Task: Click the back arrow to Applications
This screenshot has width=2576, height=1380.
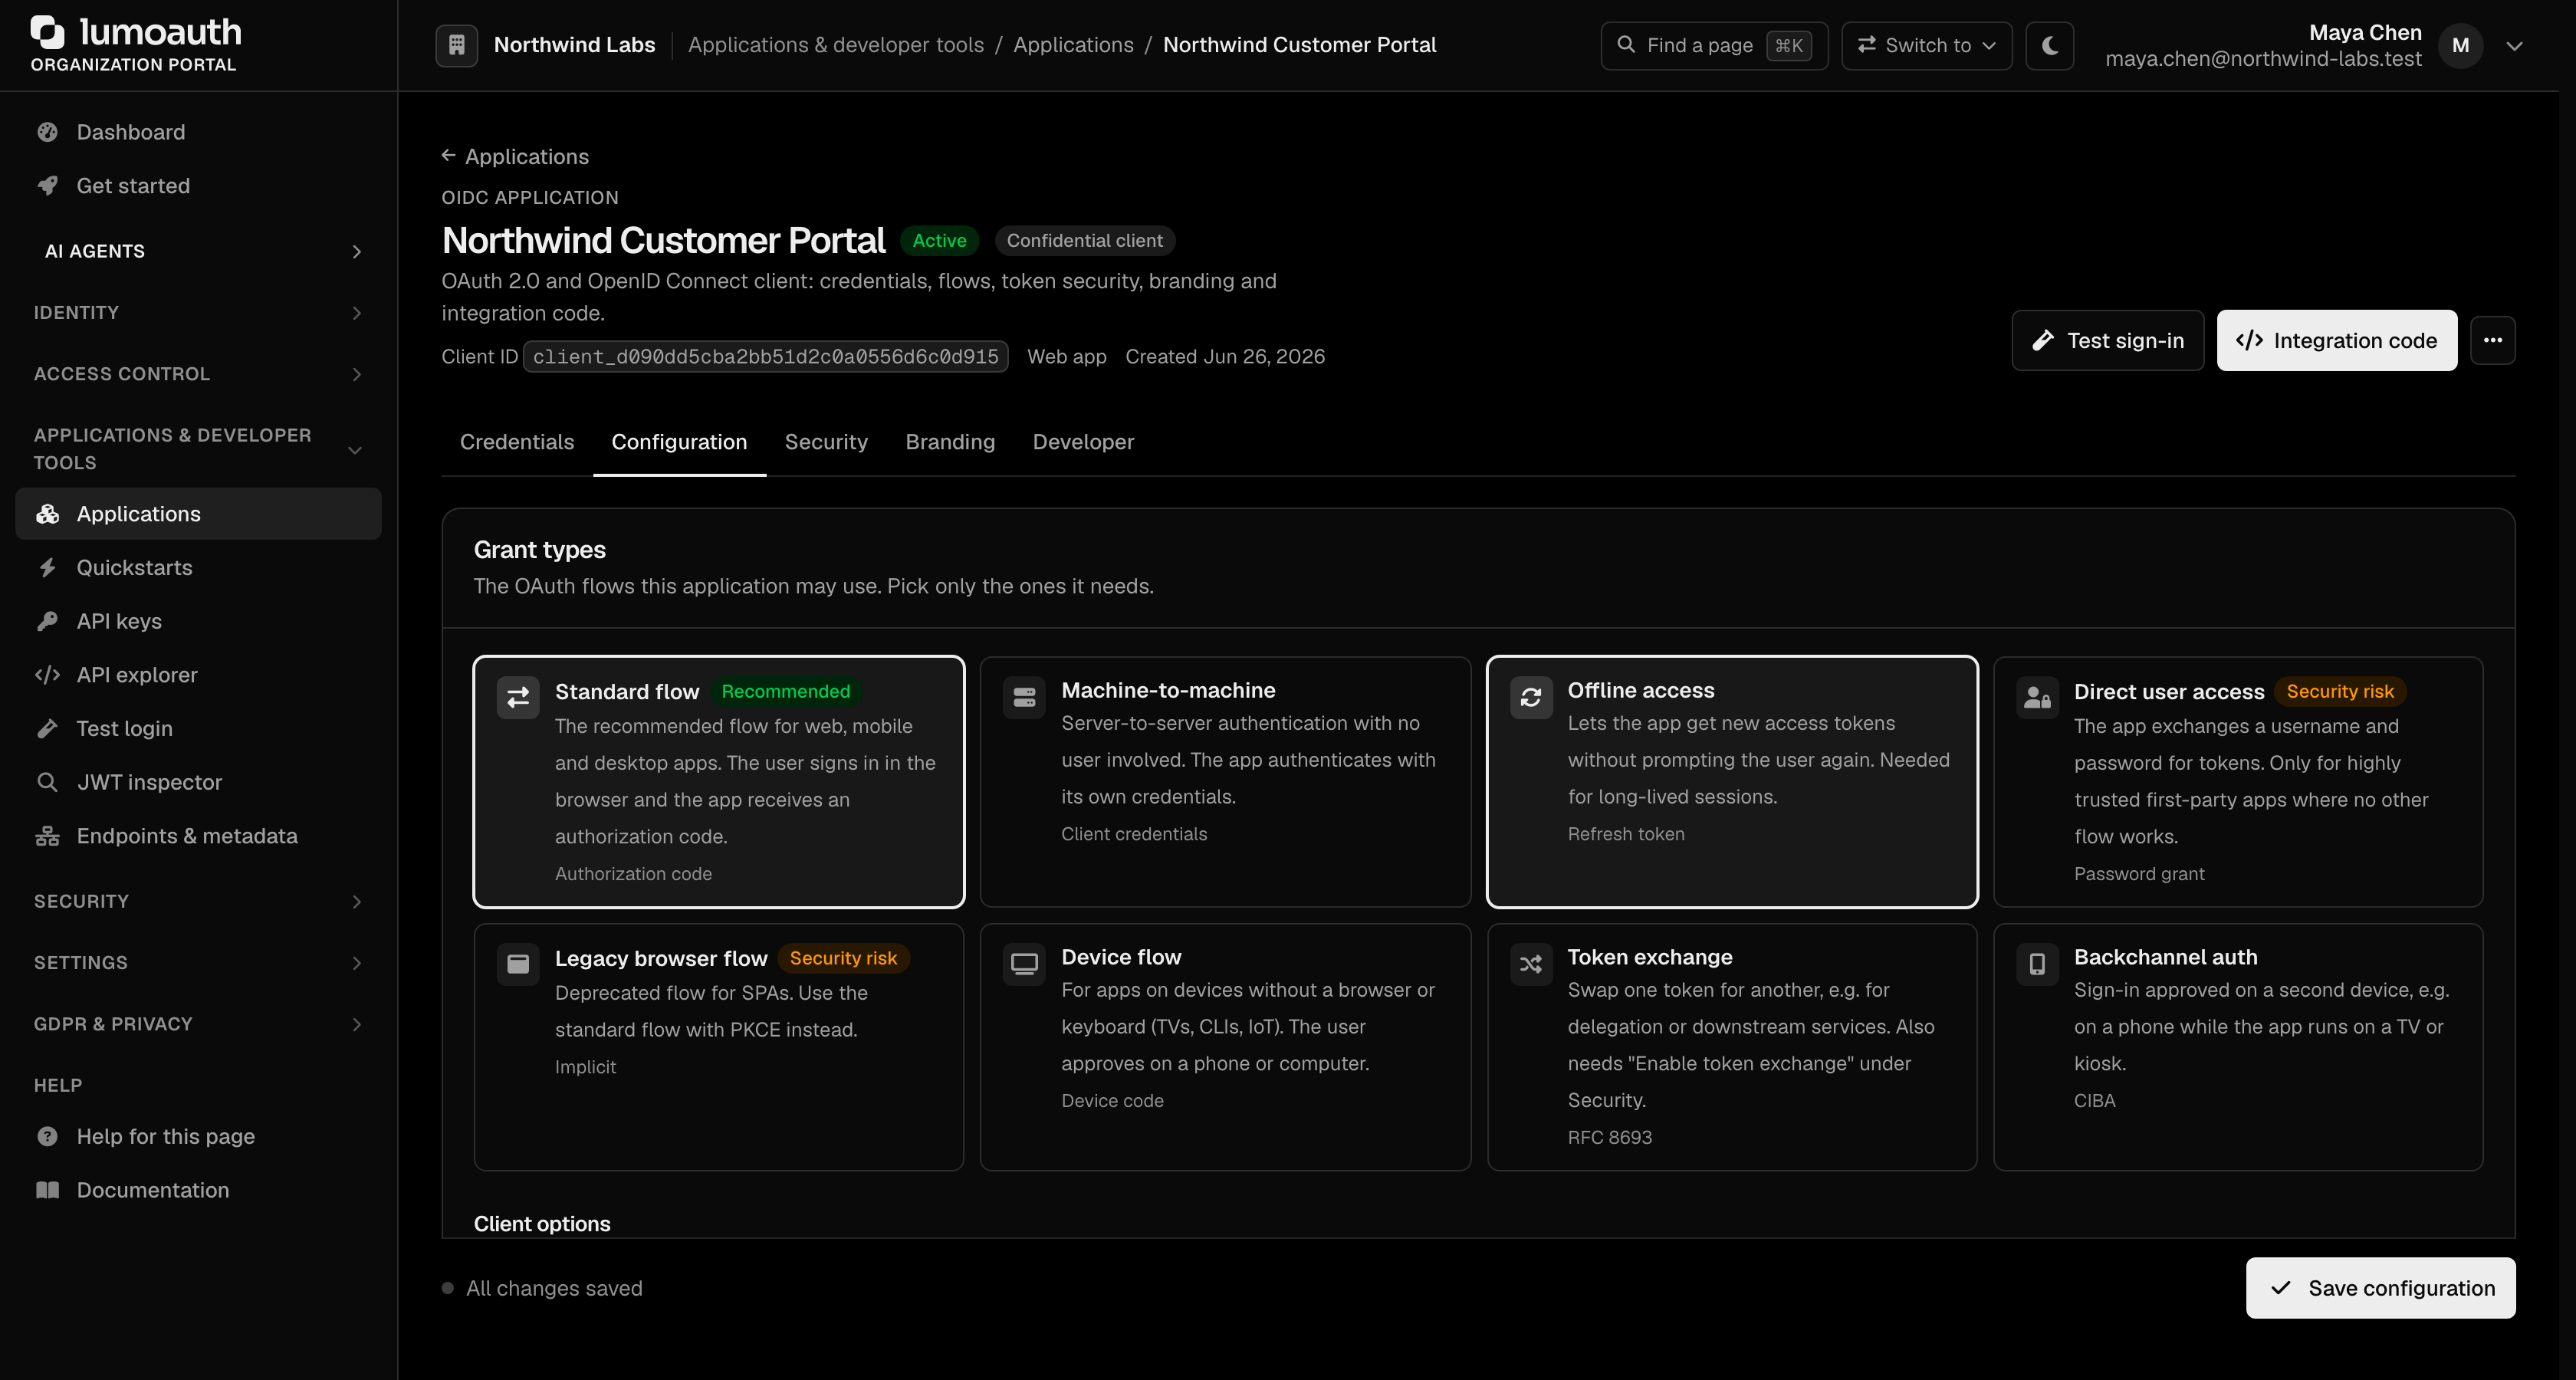Action: pos(448,156)
